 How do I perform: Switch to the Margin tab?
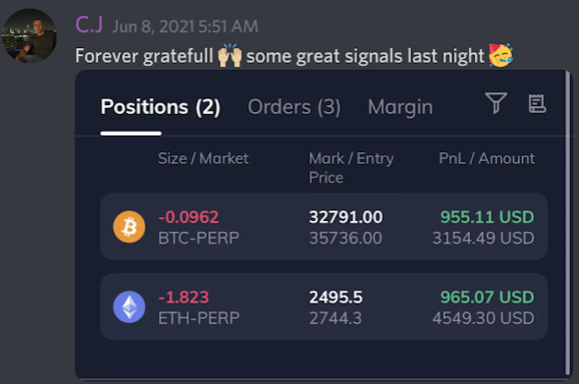400,107
